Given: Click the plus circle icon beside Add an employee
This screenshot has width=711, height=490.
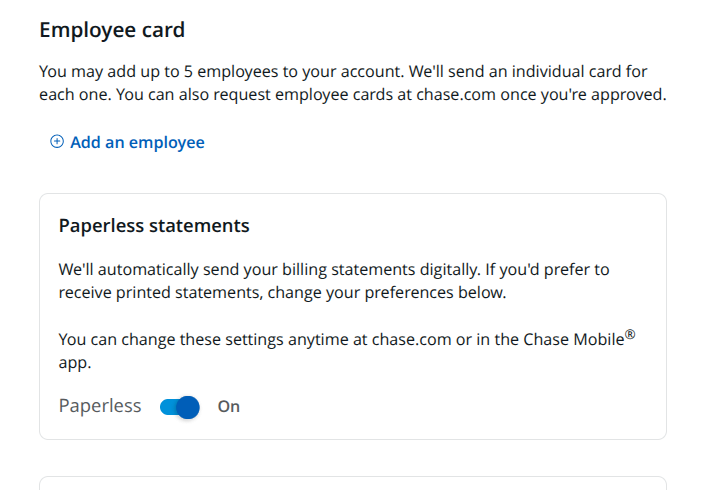Looking at the screenshot, I should [x=57, y=141].
